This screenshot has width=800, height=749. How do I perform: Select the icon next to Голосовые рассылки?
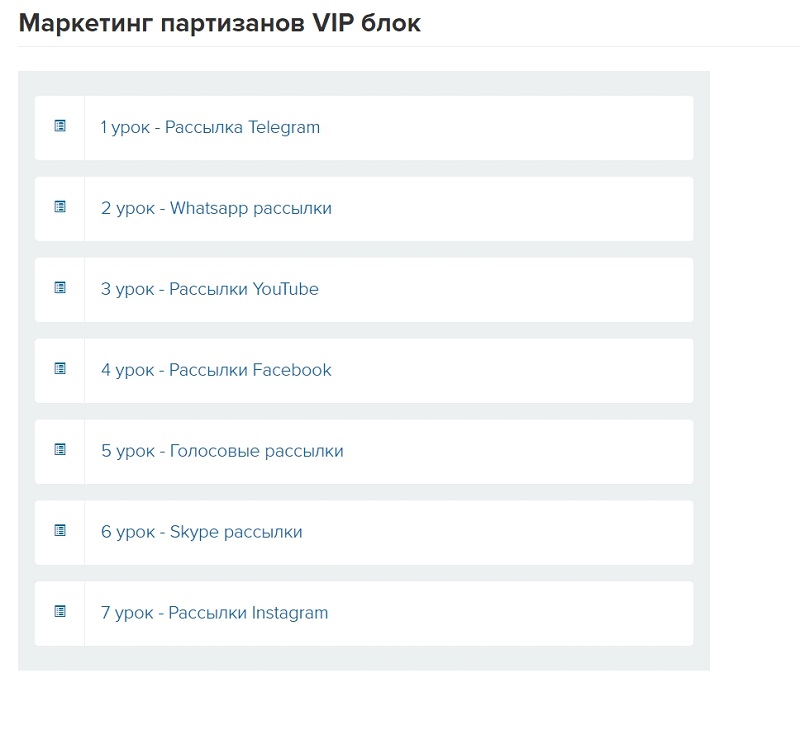pyautogui.click(x=60, y=450)
